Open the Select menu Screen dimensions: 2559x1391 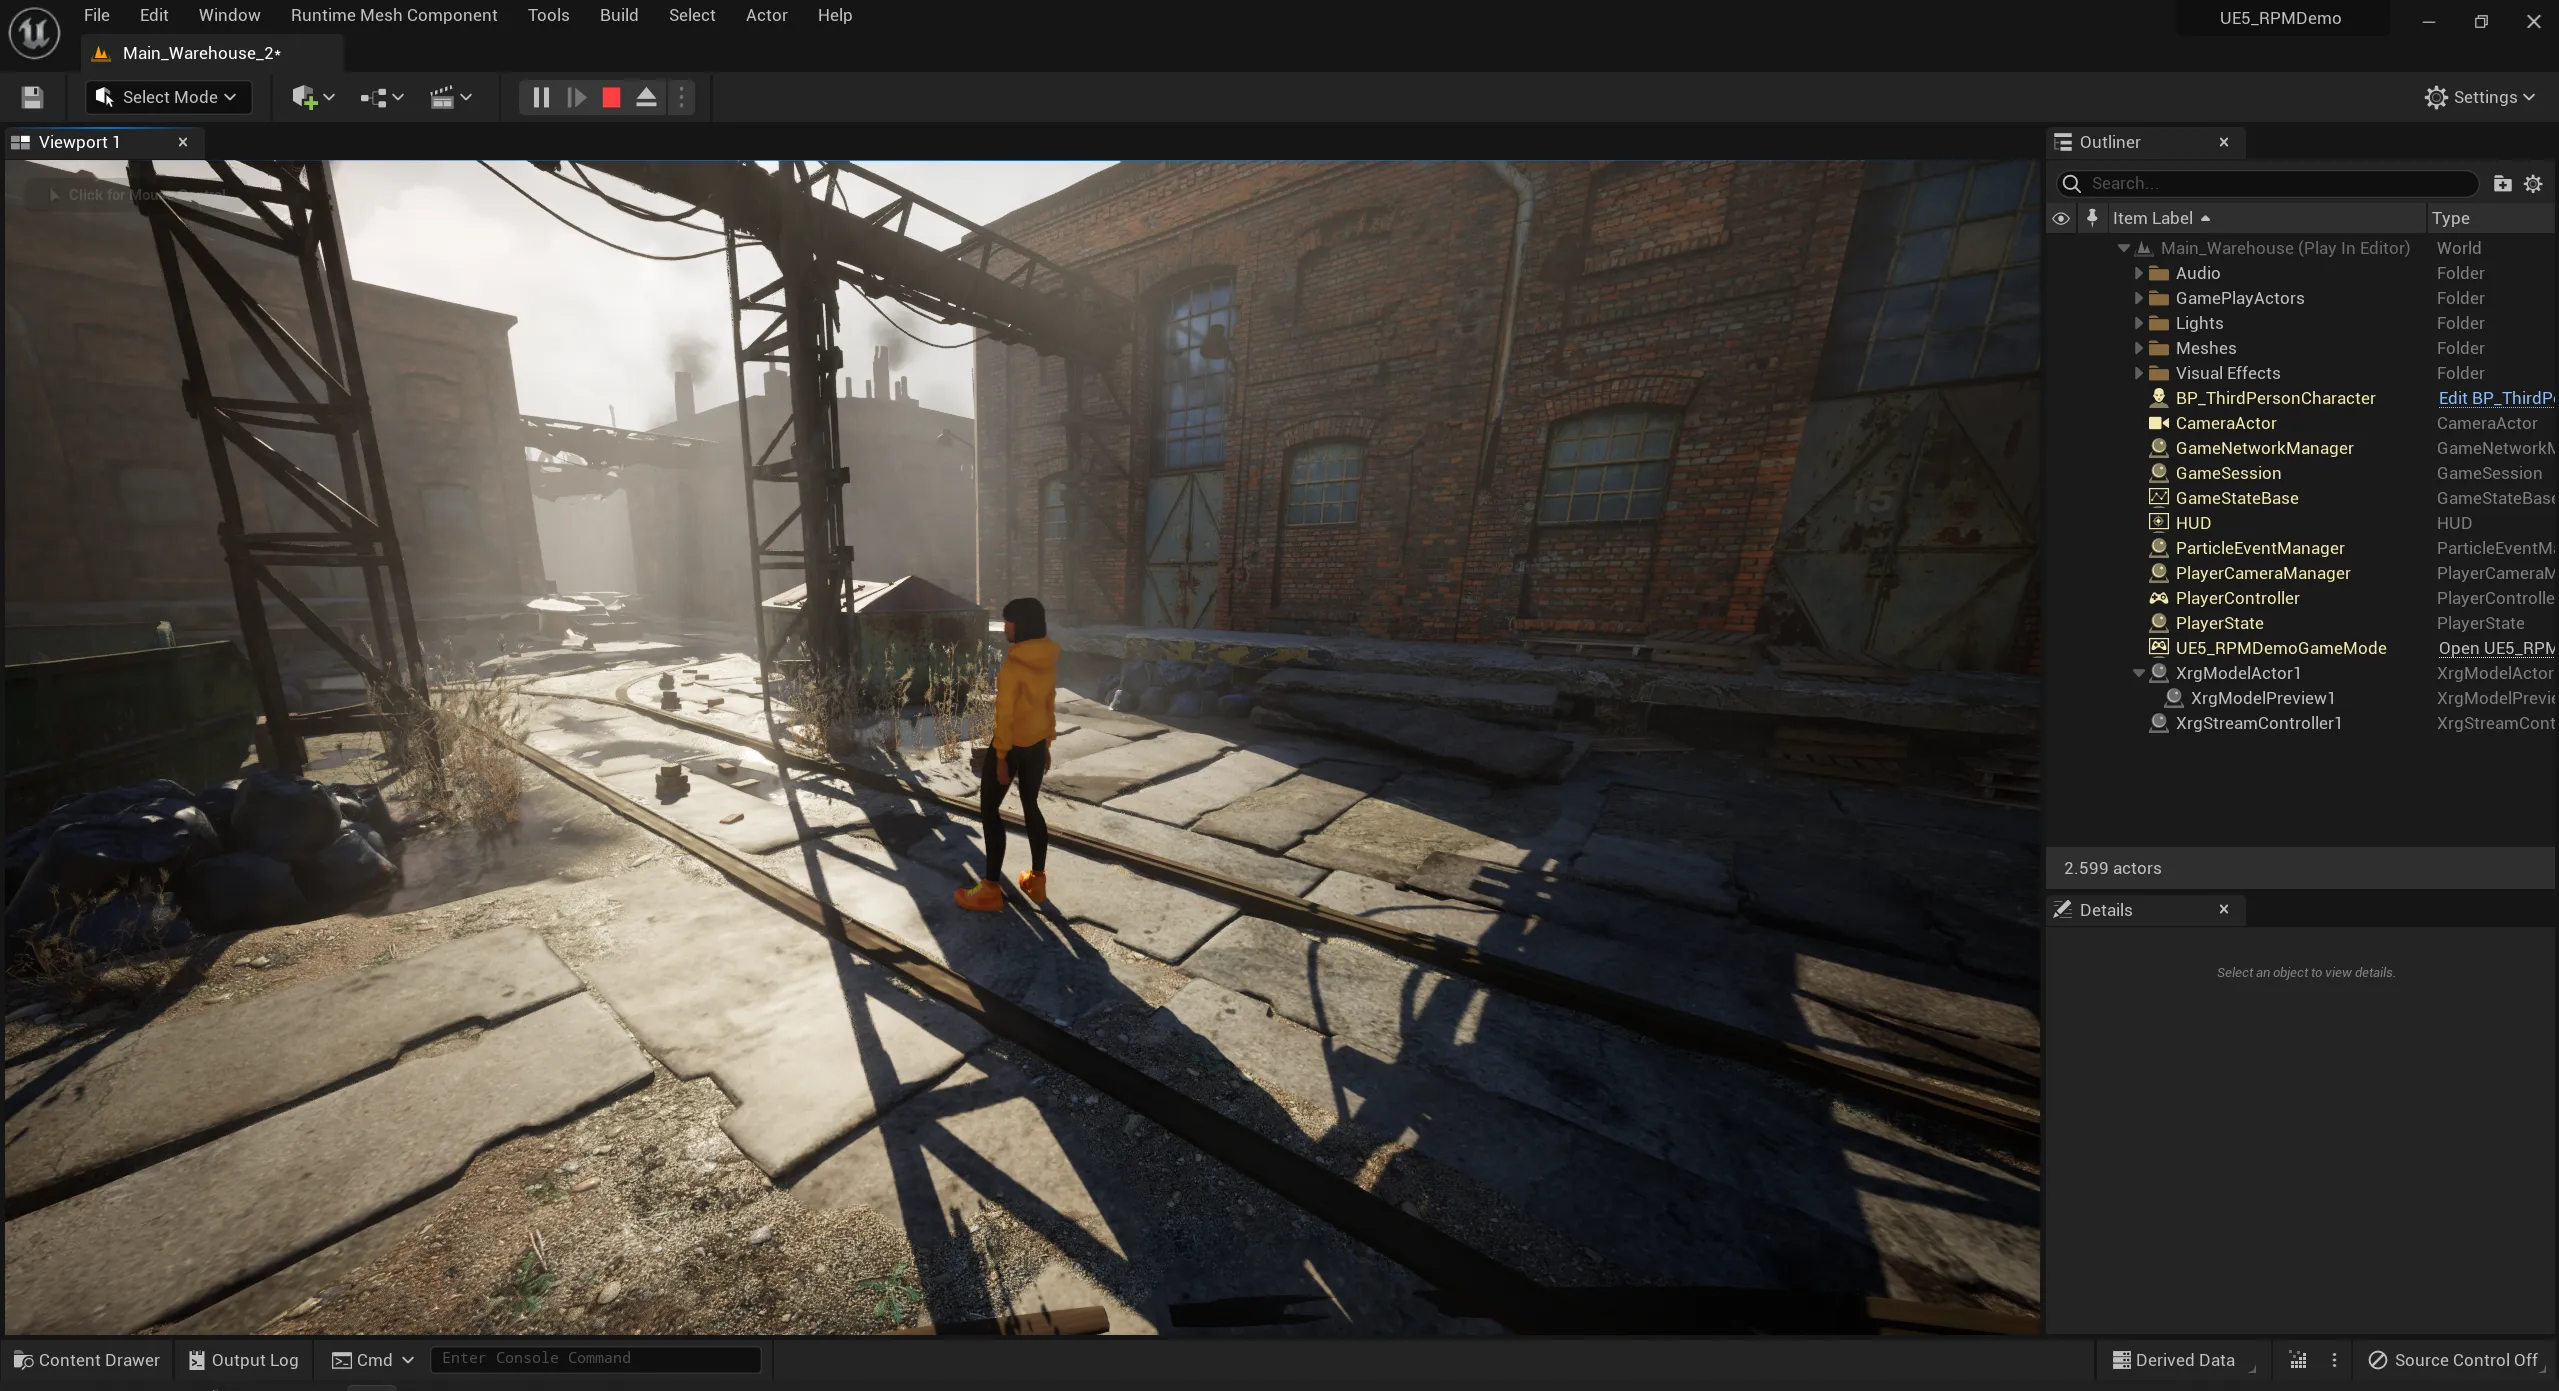(x=692, y=15)
